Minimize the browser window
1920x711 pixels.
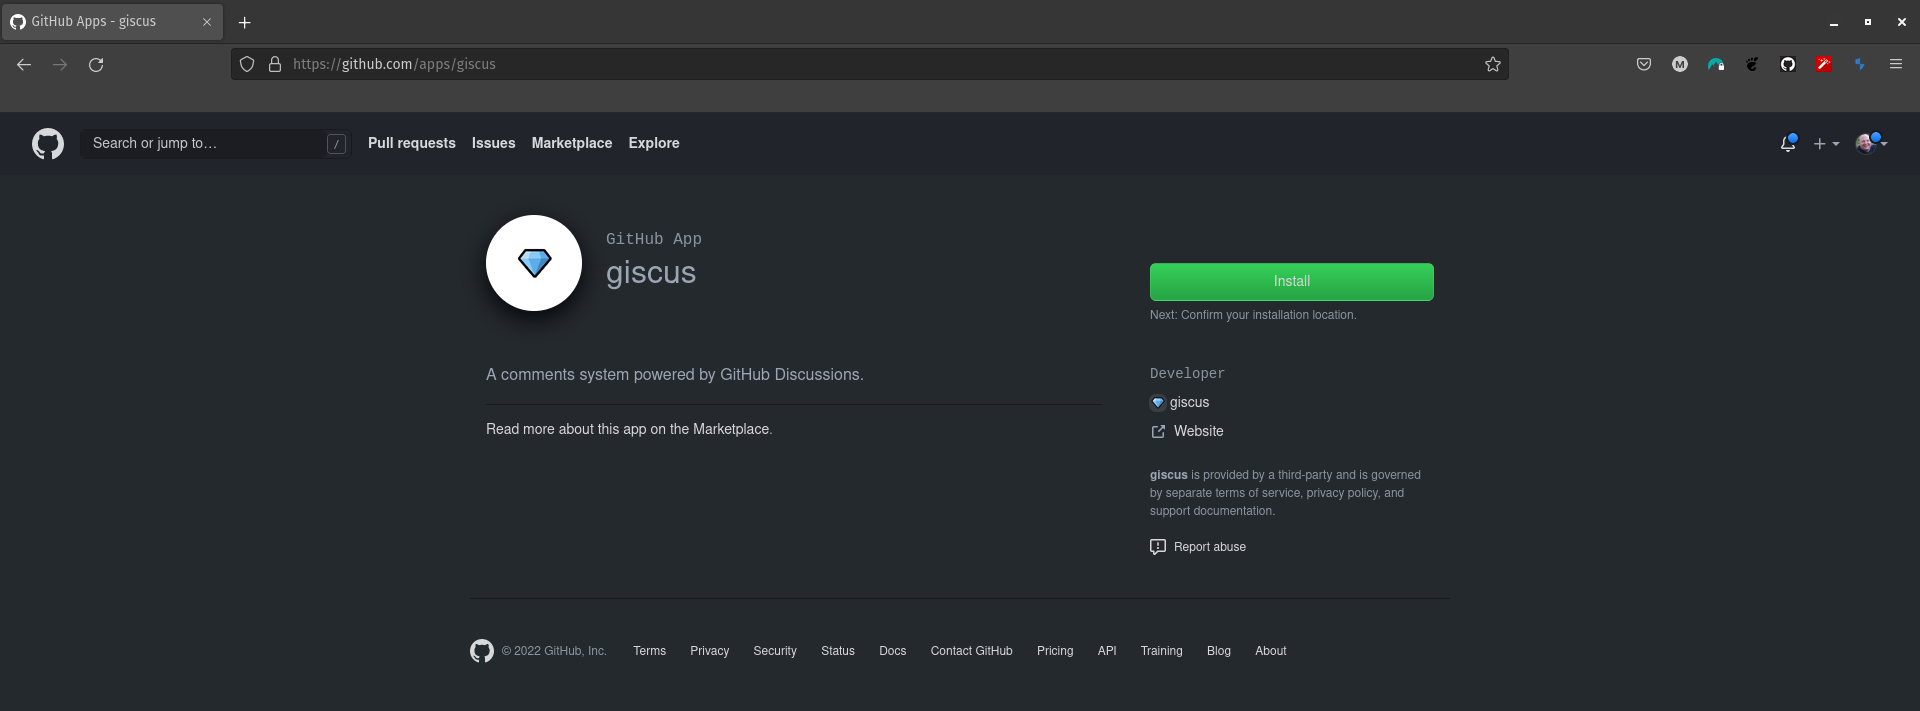[x=1834, y=22]
